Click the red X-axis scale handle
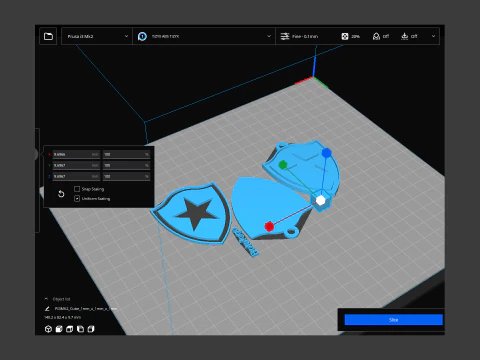Viewport: 480px width, 360px height. point(269,227)
